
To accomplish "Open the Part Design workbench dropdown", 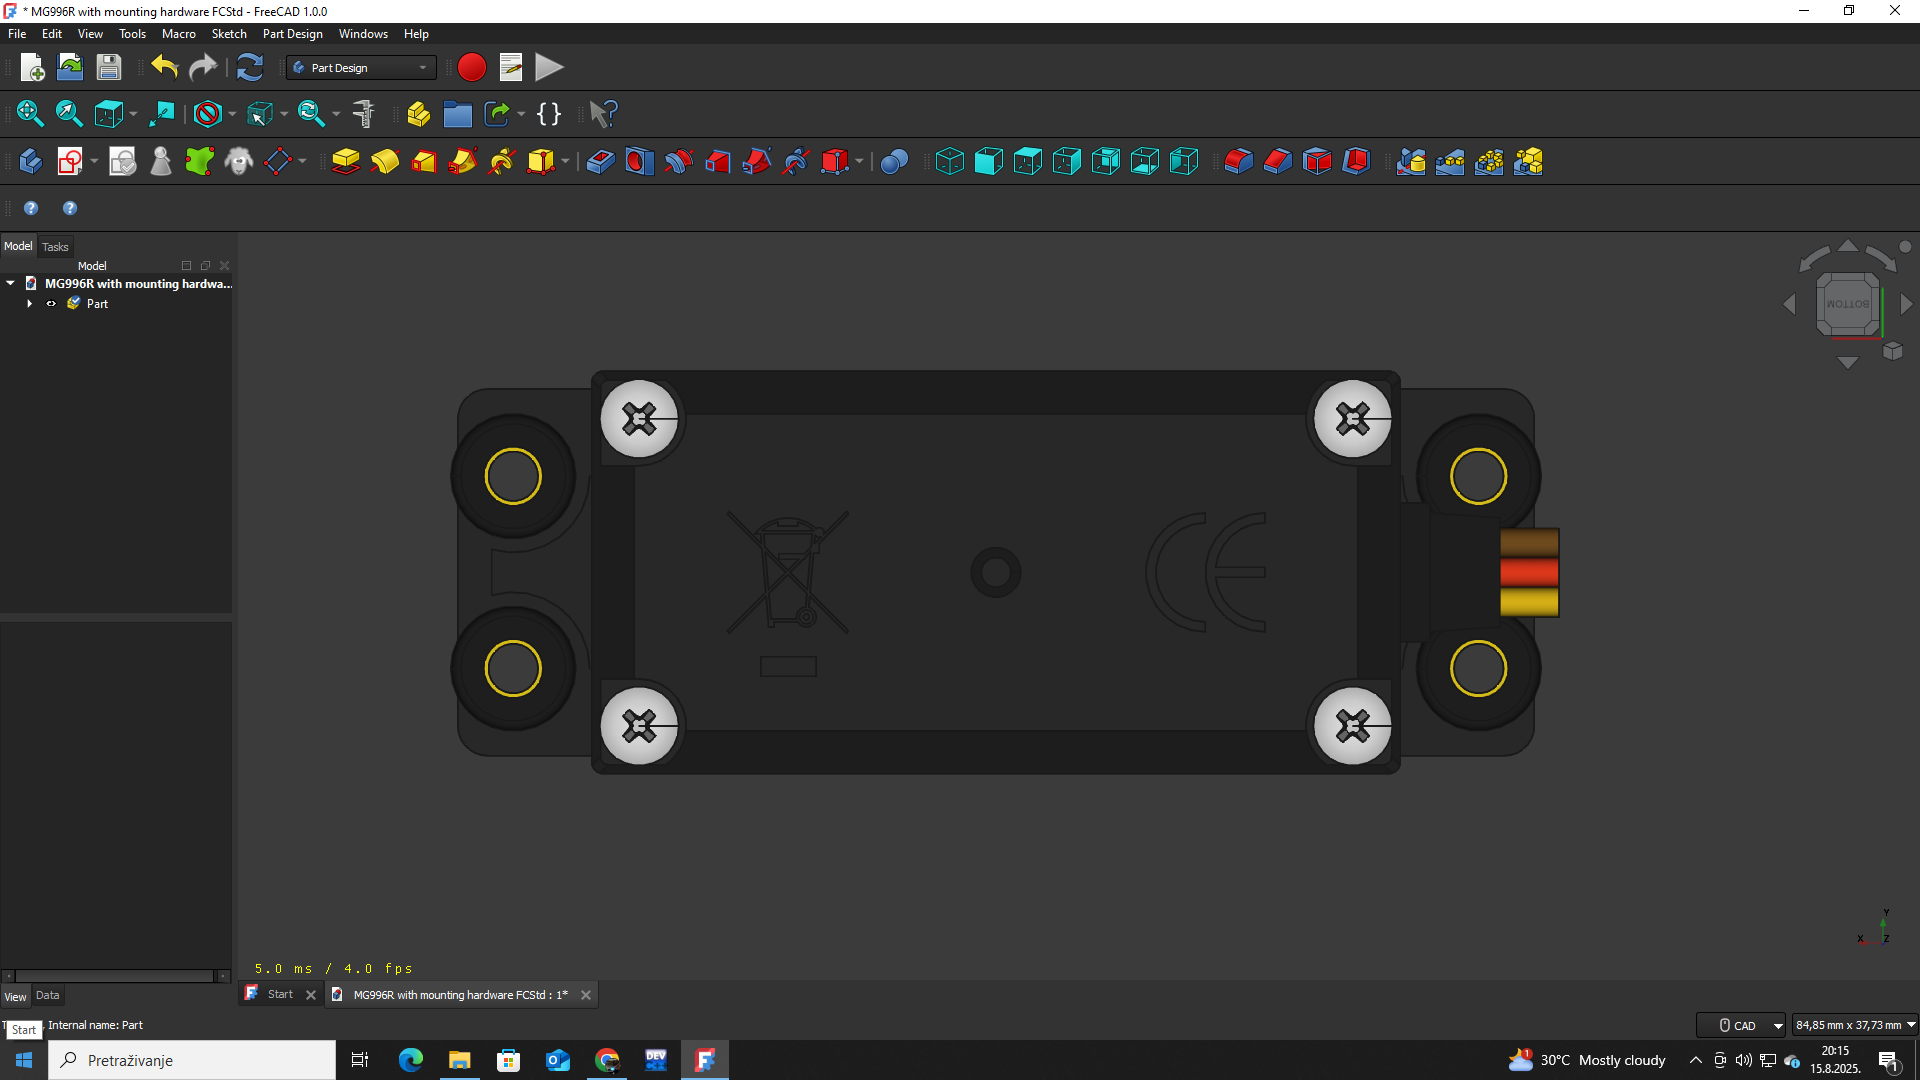I will point(361,68).
